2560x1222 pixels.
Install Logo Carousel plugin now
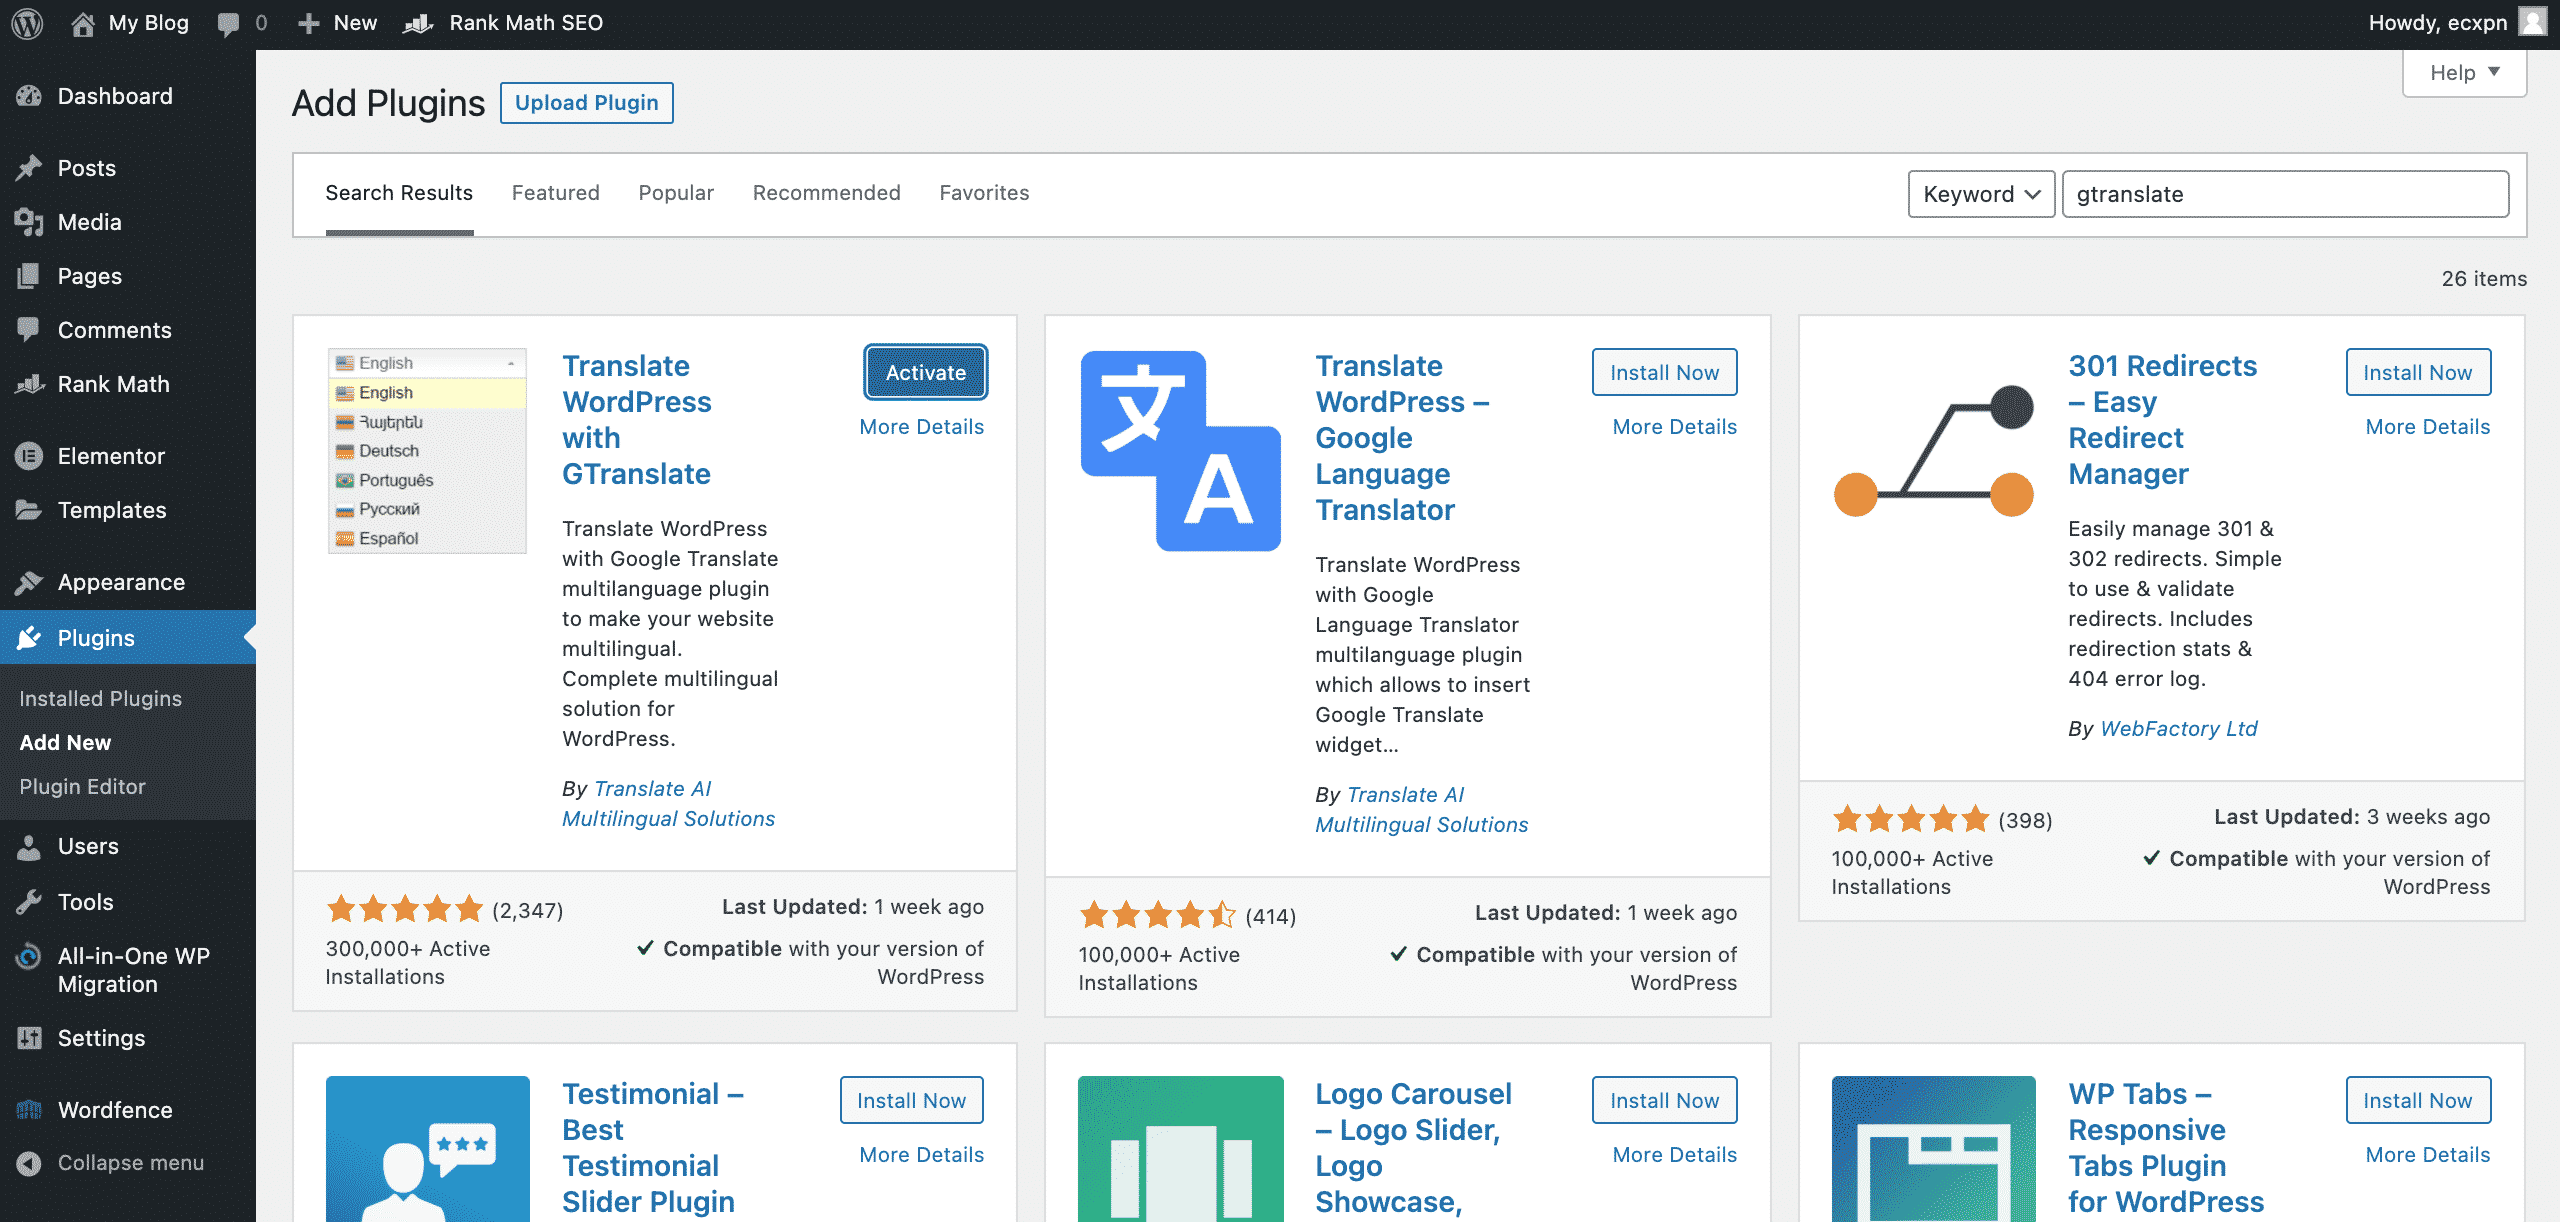point(1665,1100)
